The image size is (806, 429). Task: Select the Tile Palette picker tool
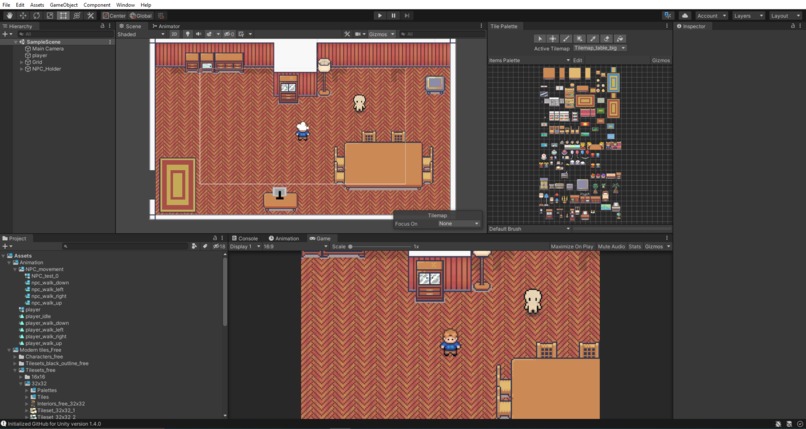(593, 39)
